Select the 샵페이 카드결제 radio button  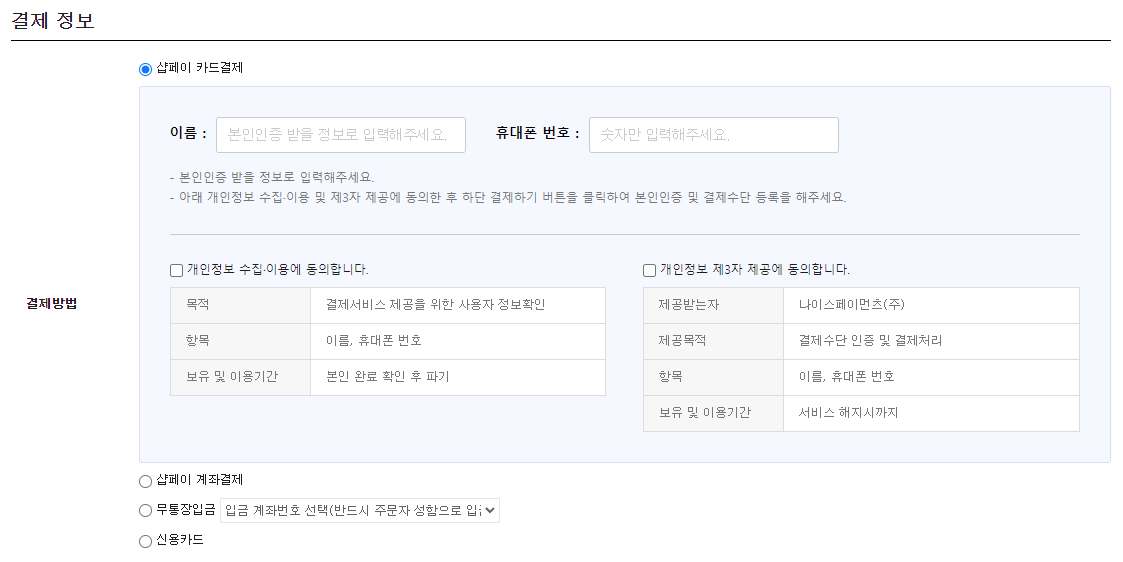[x=146, y=69]
